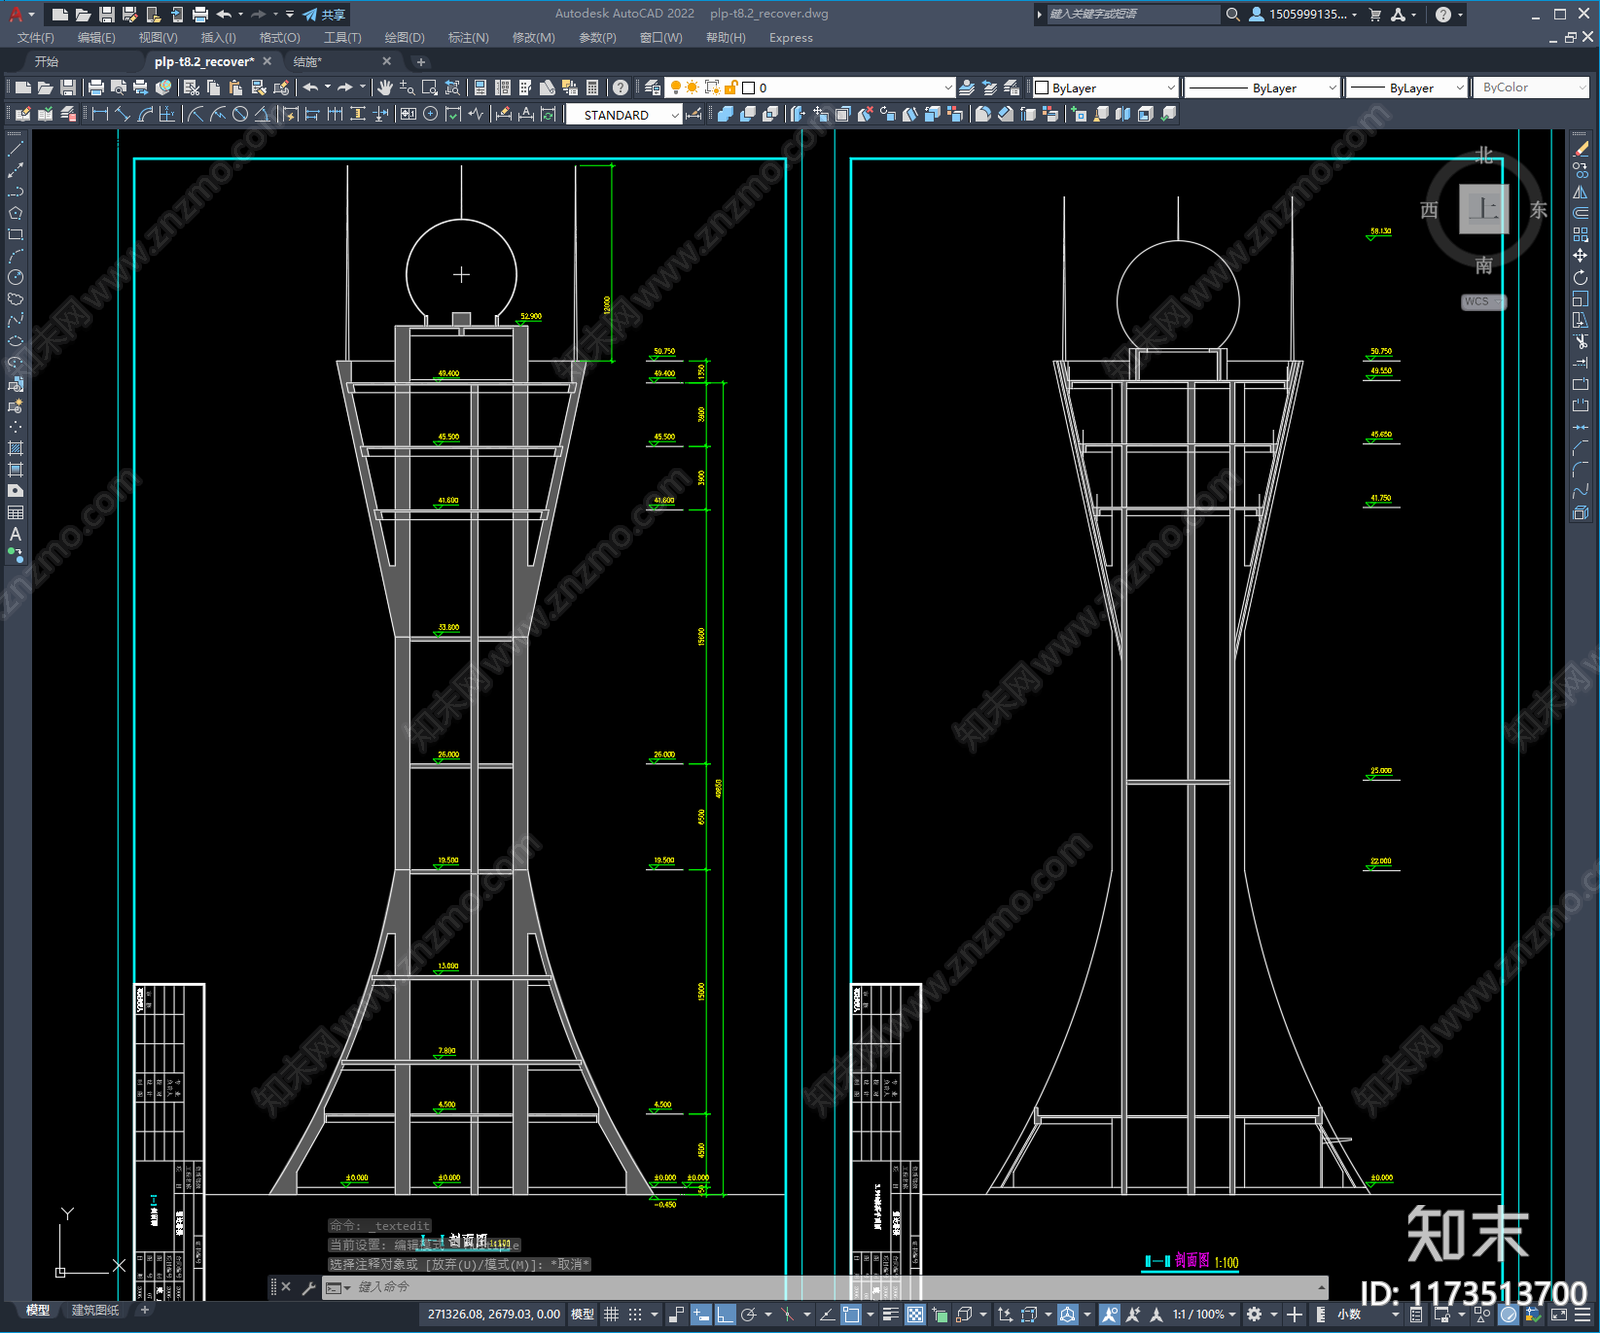The width and height of the screenshot is (1600, 1333).
Task: Click the 共享 share button
Action: coord(324,14)
